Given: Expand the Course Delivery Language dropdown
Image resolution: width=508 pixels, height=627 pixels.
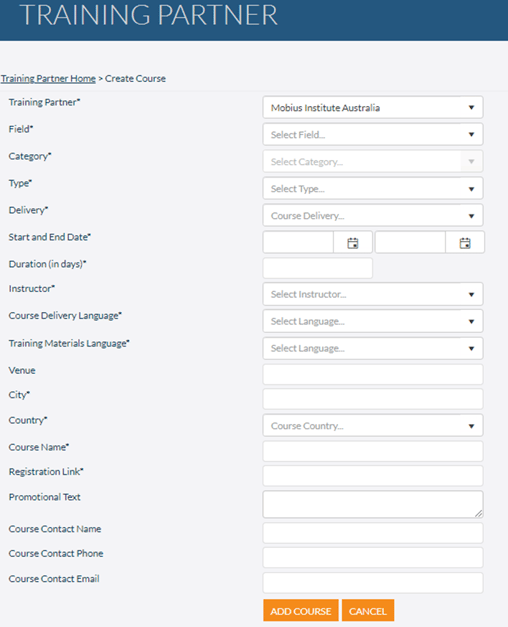Looking at the screenshot, I should [x=373, y=321].
